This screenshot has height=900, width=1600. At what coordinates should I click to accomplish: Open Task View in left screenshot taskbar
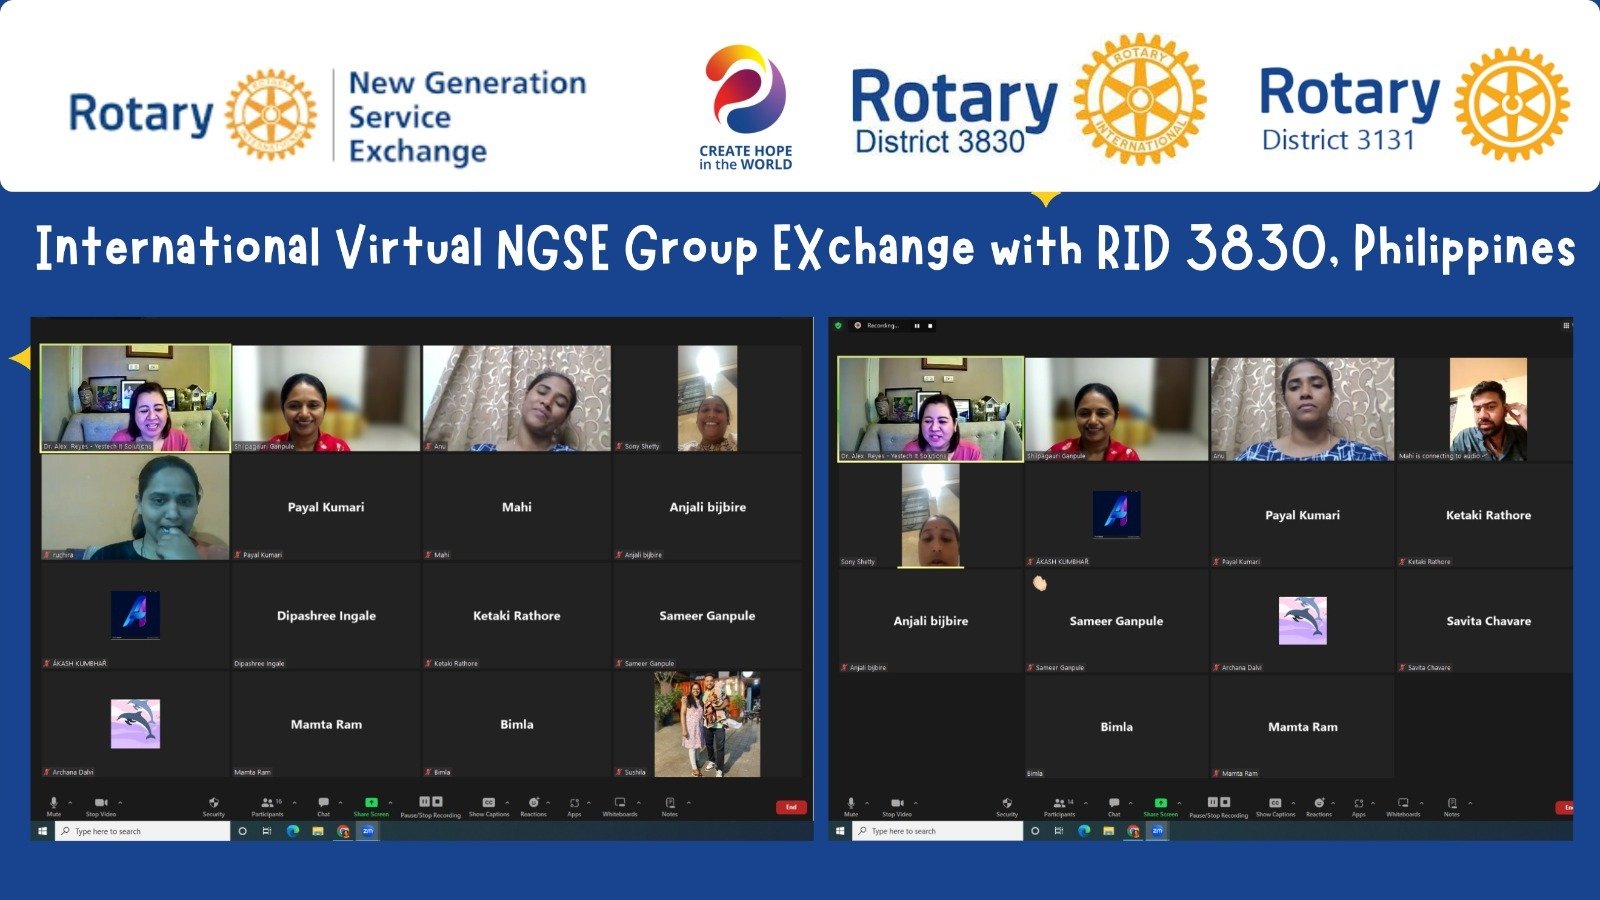267,831
